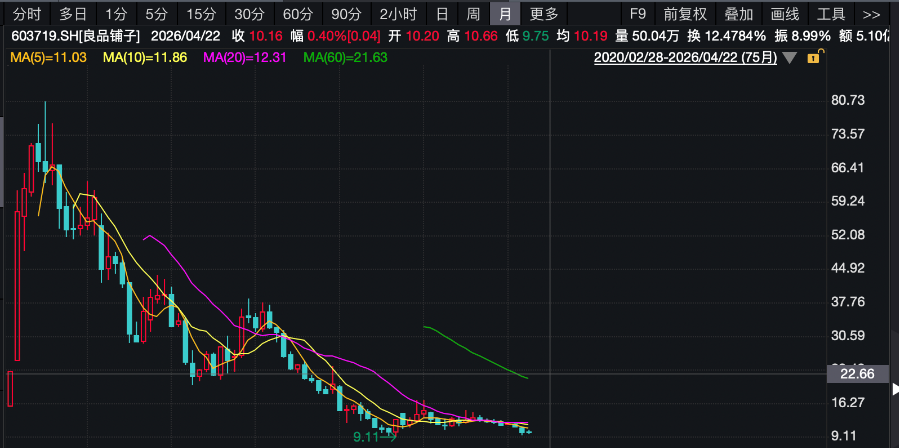Open the 更多 periods menu
The image size is (899, 448).
545,14
